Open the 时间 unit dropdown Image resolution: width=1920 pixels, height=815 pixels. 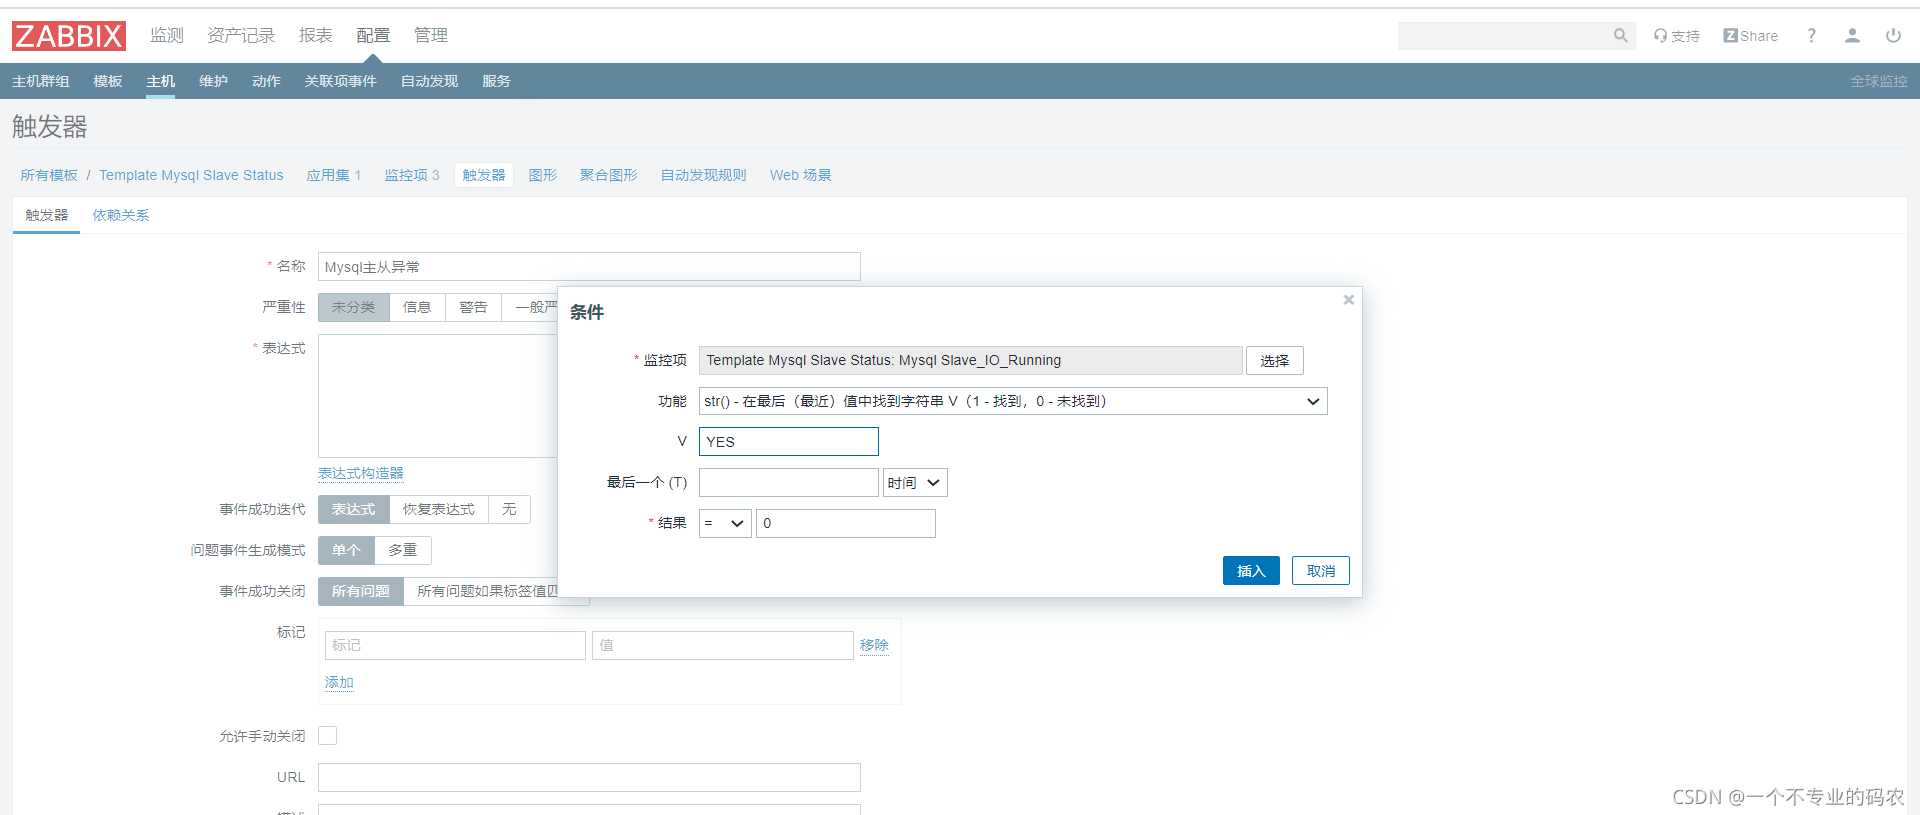pyautogui.click(x=915, y=483)
